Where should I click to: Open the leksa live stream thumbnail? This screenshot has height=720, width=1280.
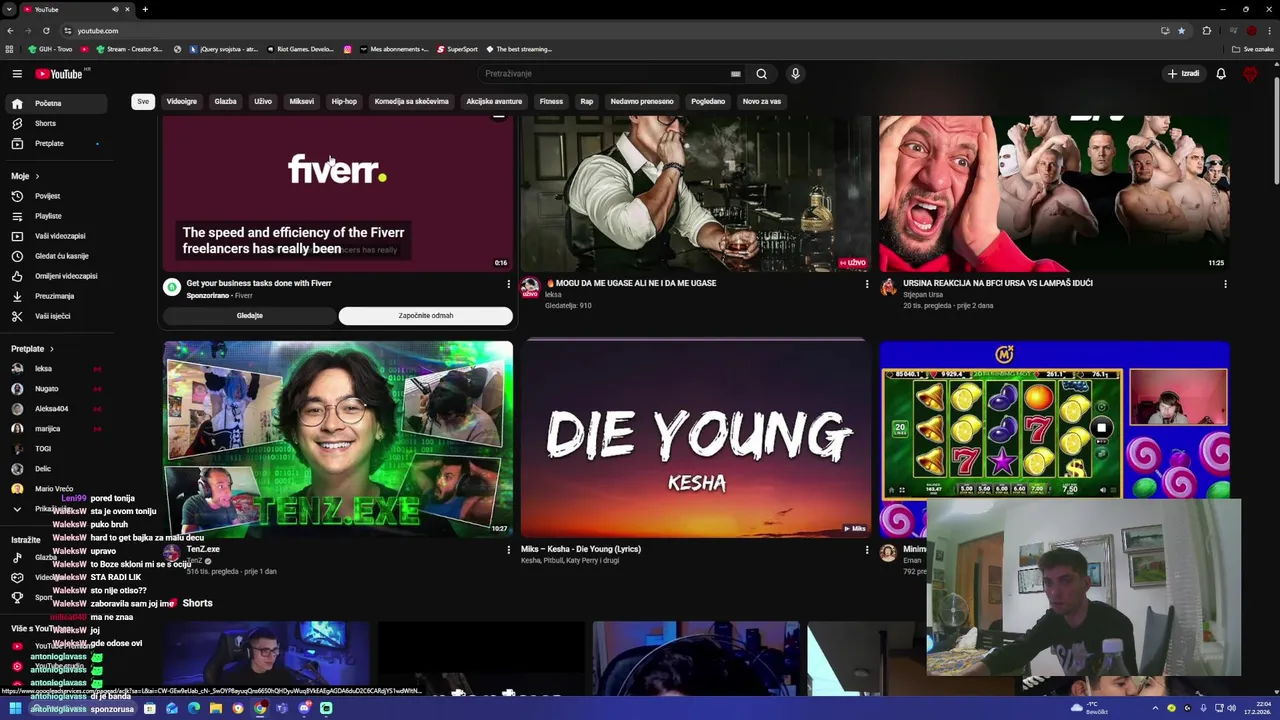coord(695,193)
